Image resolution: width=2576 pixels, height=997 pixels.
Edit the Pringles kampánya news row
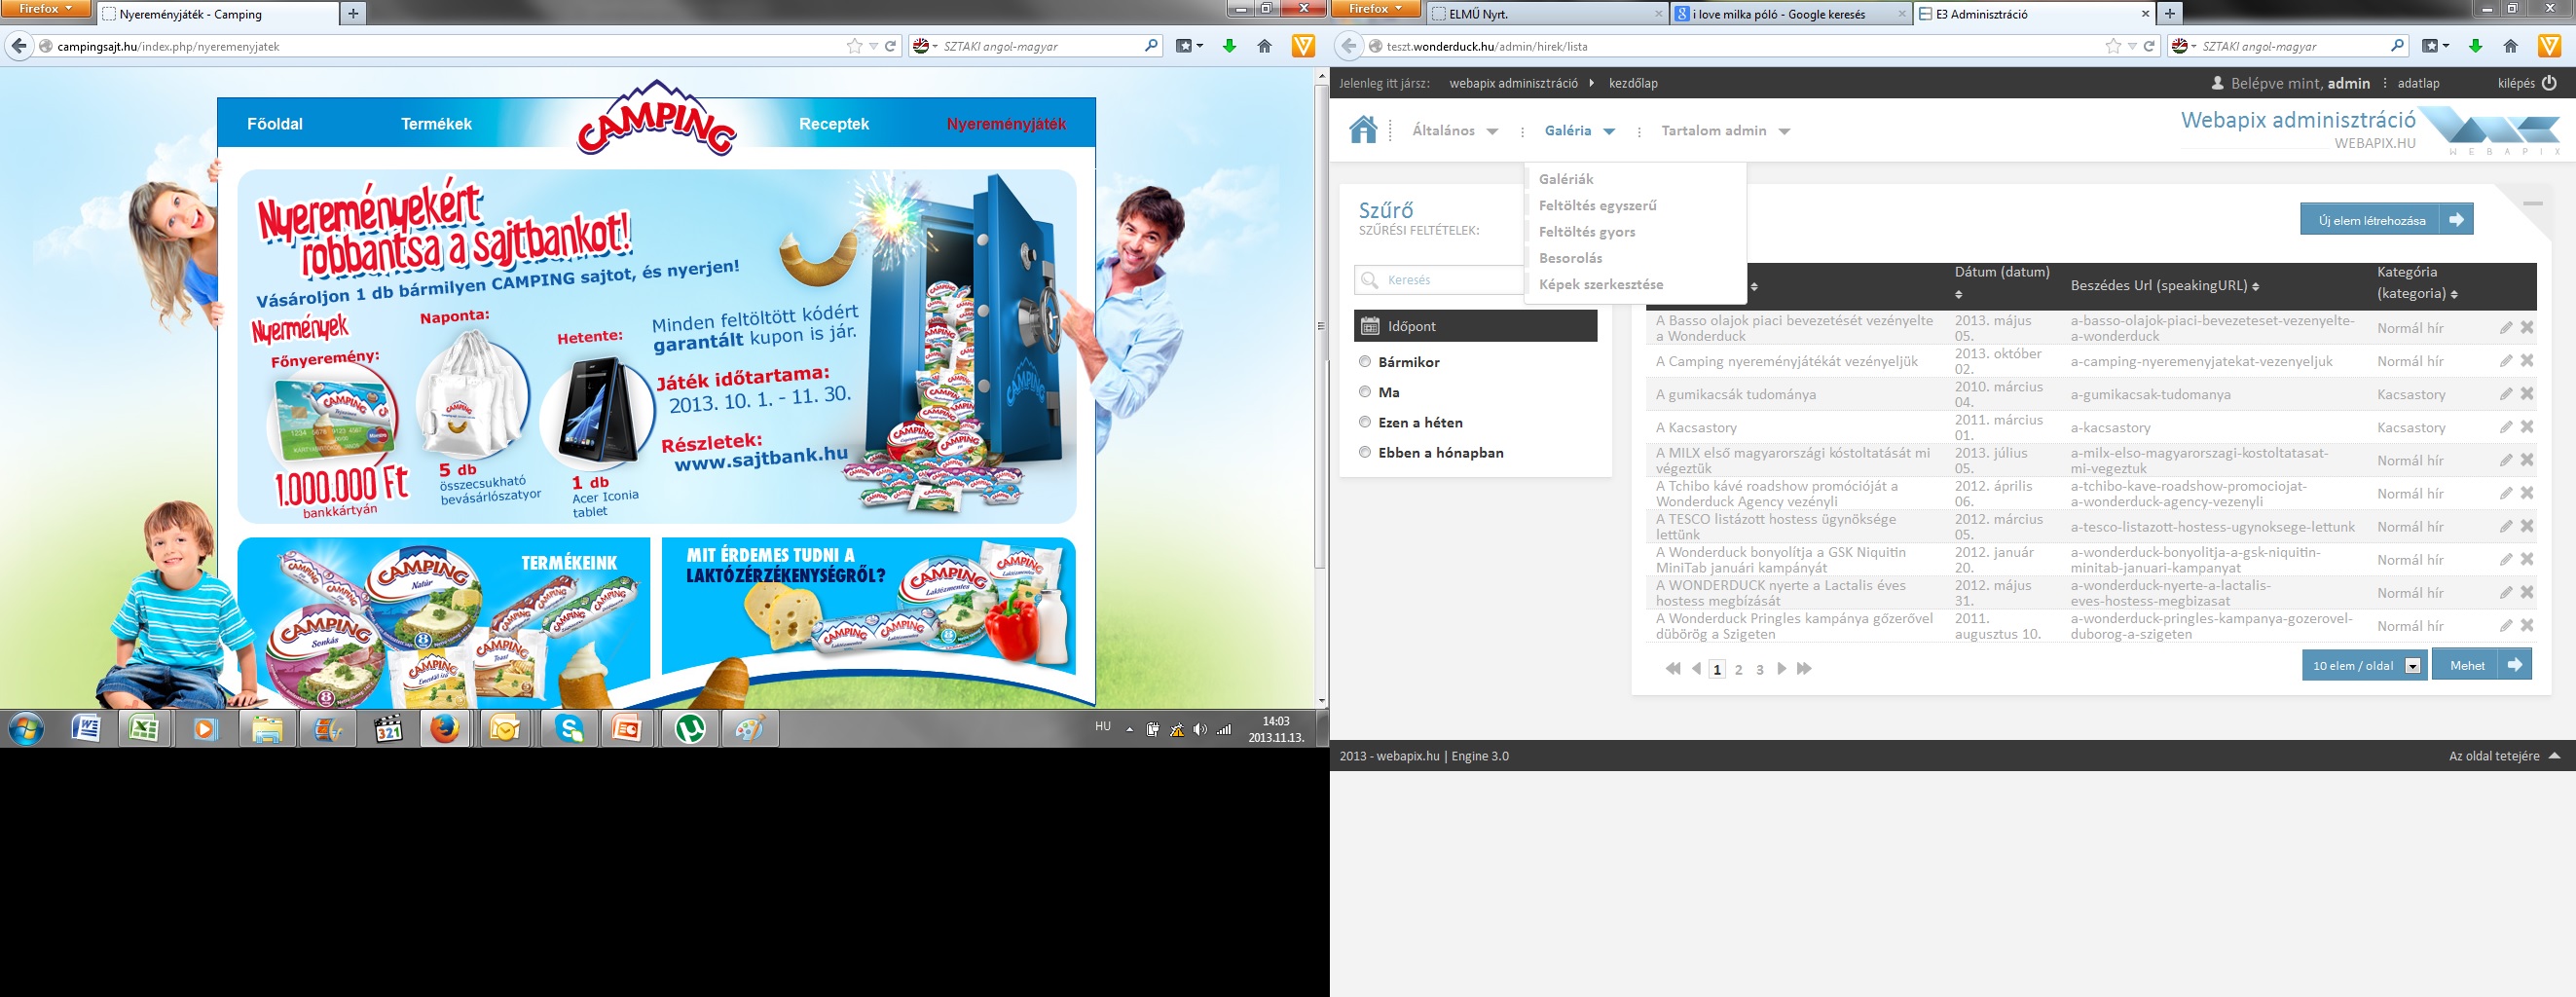[2506, 626]
